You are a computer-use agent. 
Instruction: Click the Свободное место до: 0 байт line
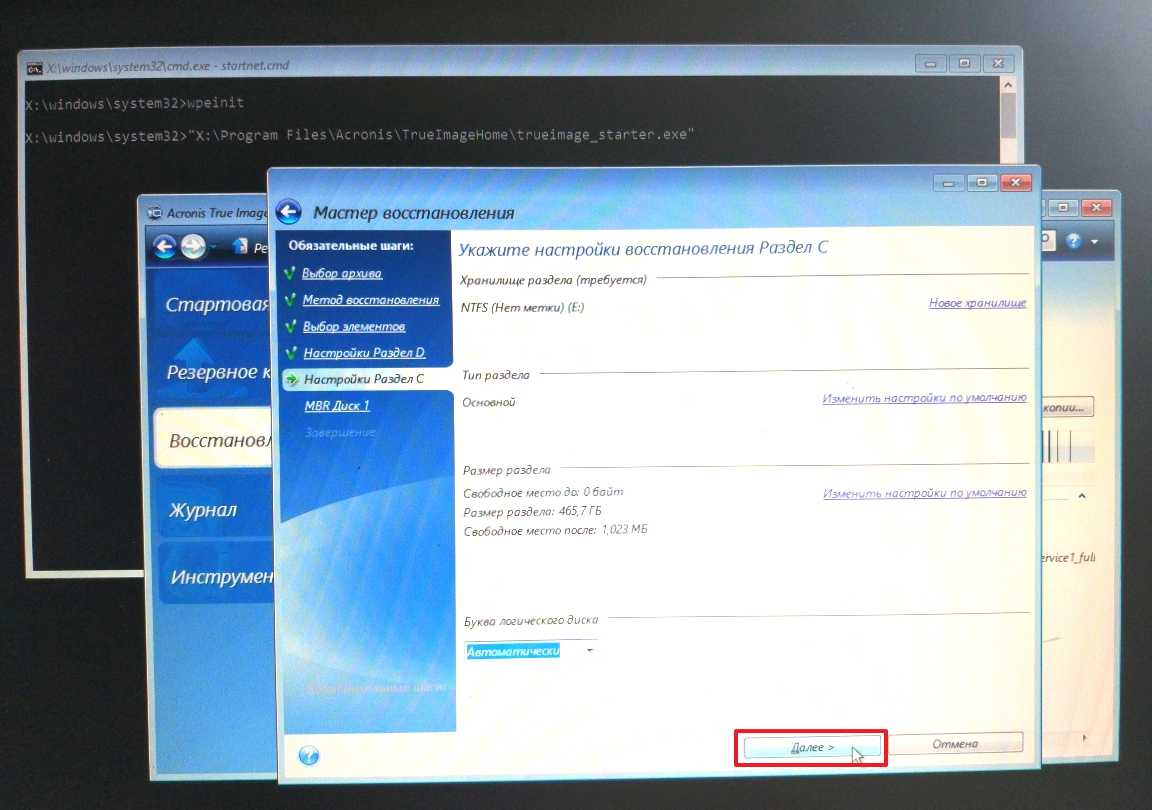tap(543, 492)
